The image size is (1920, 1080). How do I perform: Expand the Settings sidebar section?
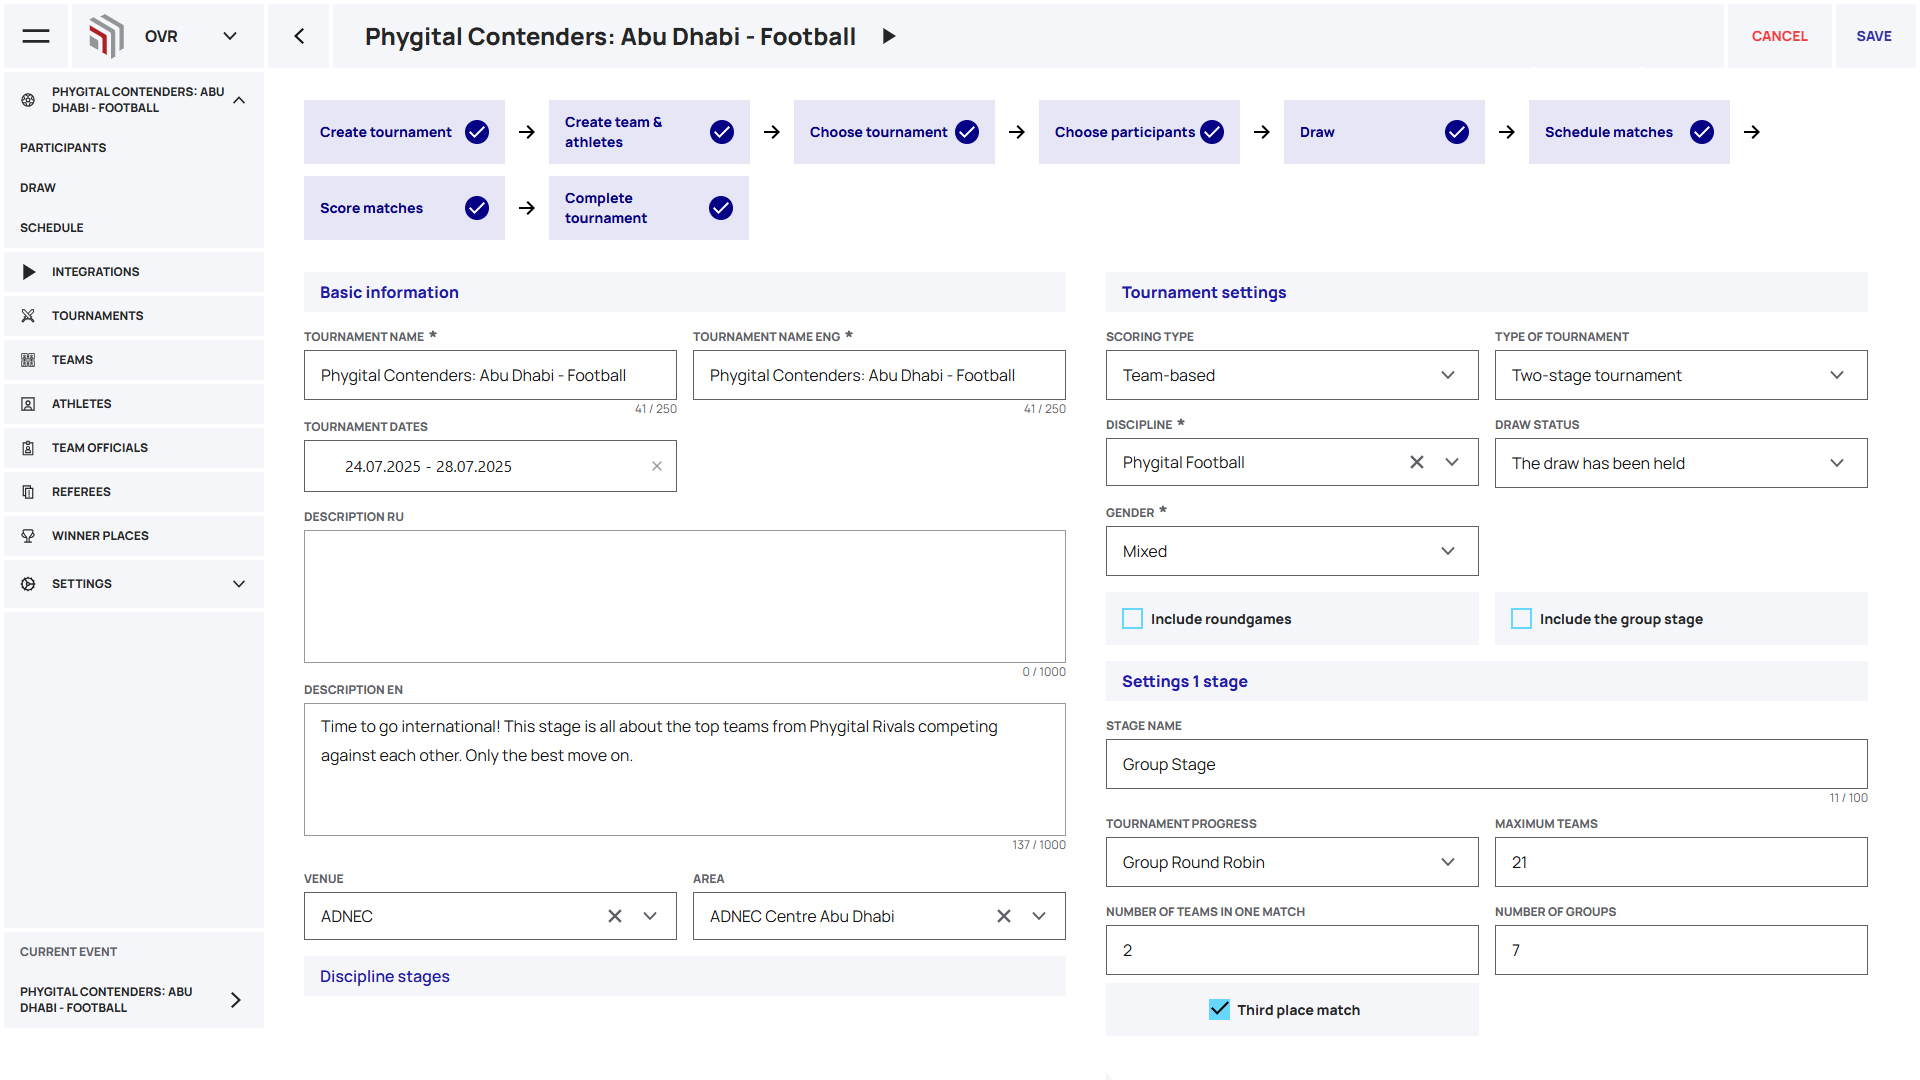(239, 584)
